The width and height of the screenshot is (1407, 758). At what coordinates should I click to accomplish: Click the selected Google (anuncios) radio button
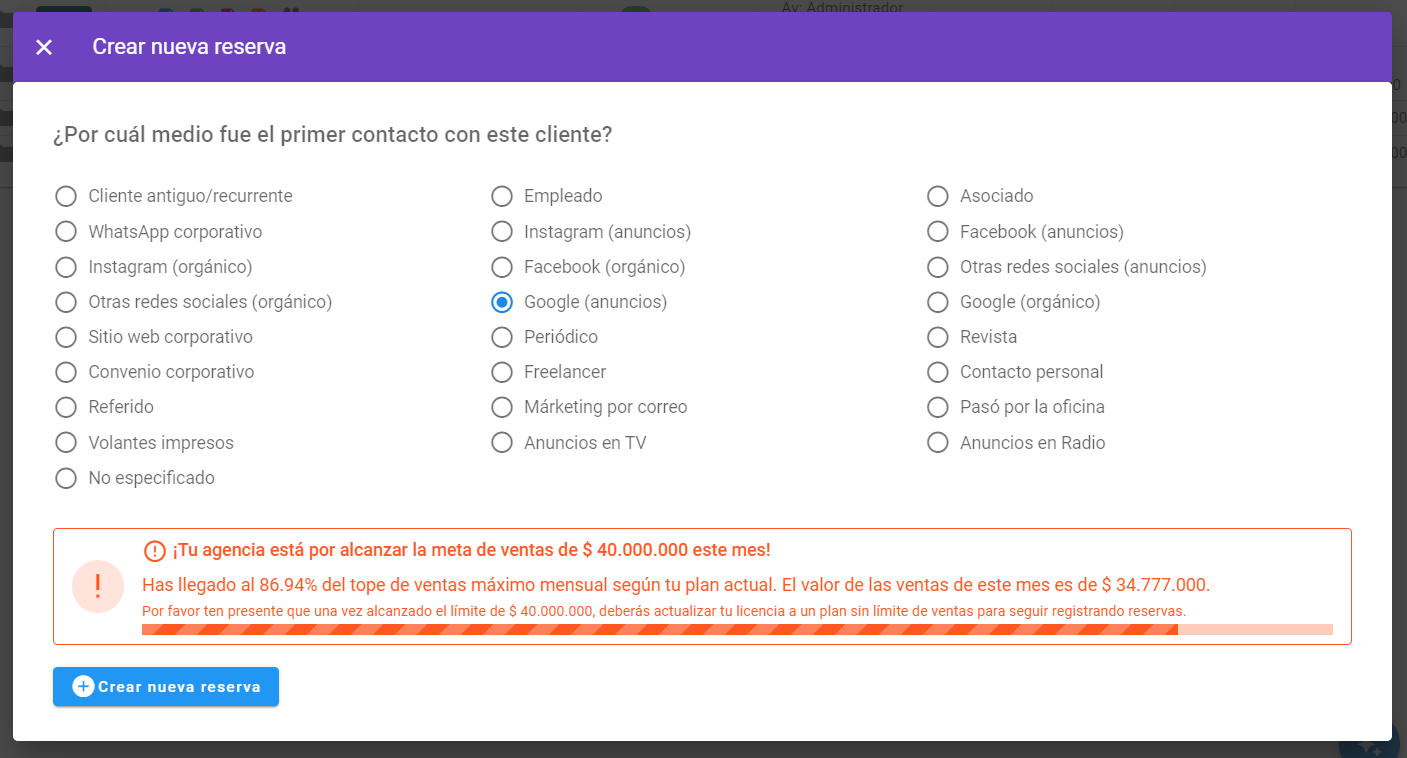click(502, 302)
